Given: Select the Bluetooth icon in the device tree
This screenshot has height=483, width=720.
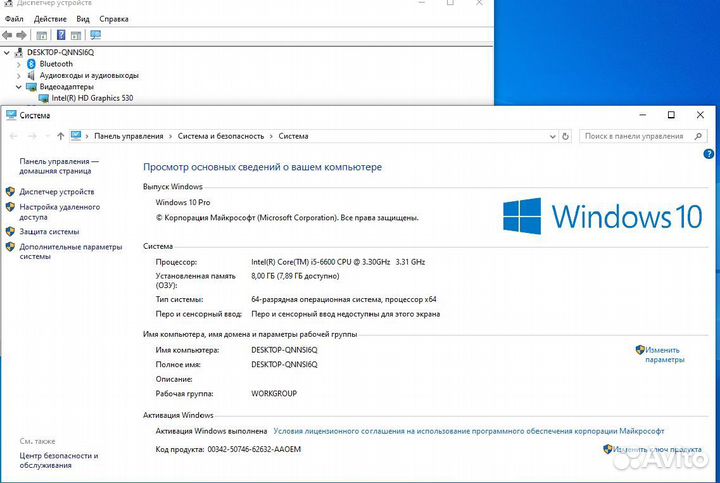Looking at the screenshot, I should pyautogui.click(x=31, y=64).
